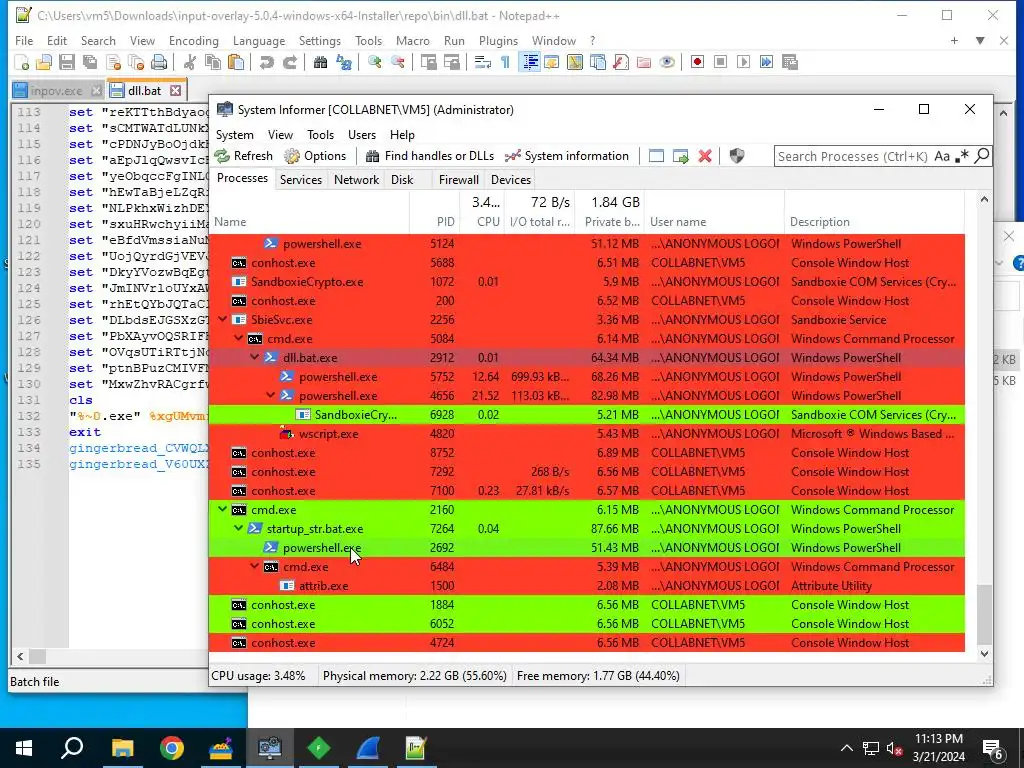Click the shield icon in System Informer toolbar
The height and width of the screenshot is (768, 1024).
pyautogui.click(x=737, y=156)
